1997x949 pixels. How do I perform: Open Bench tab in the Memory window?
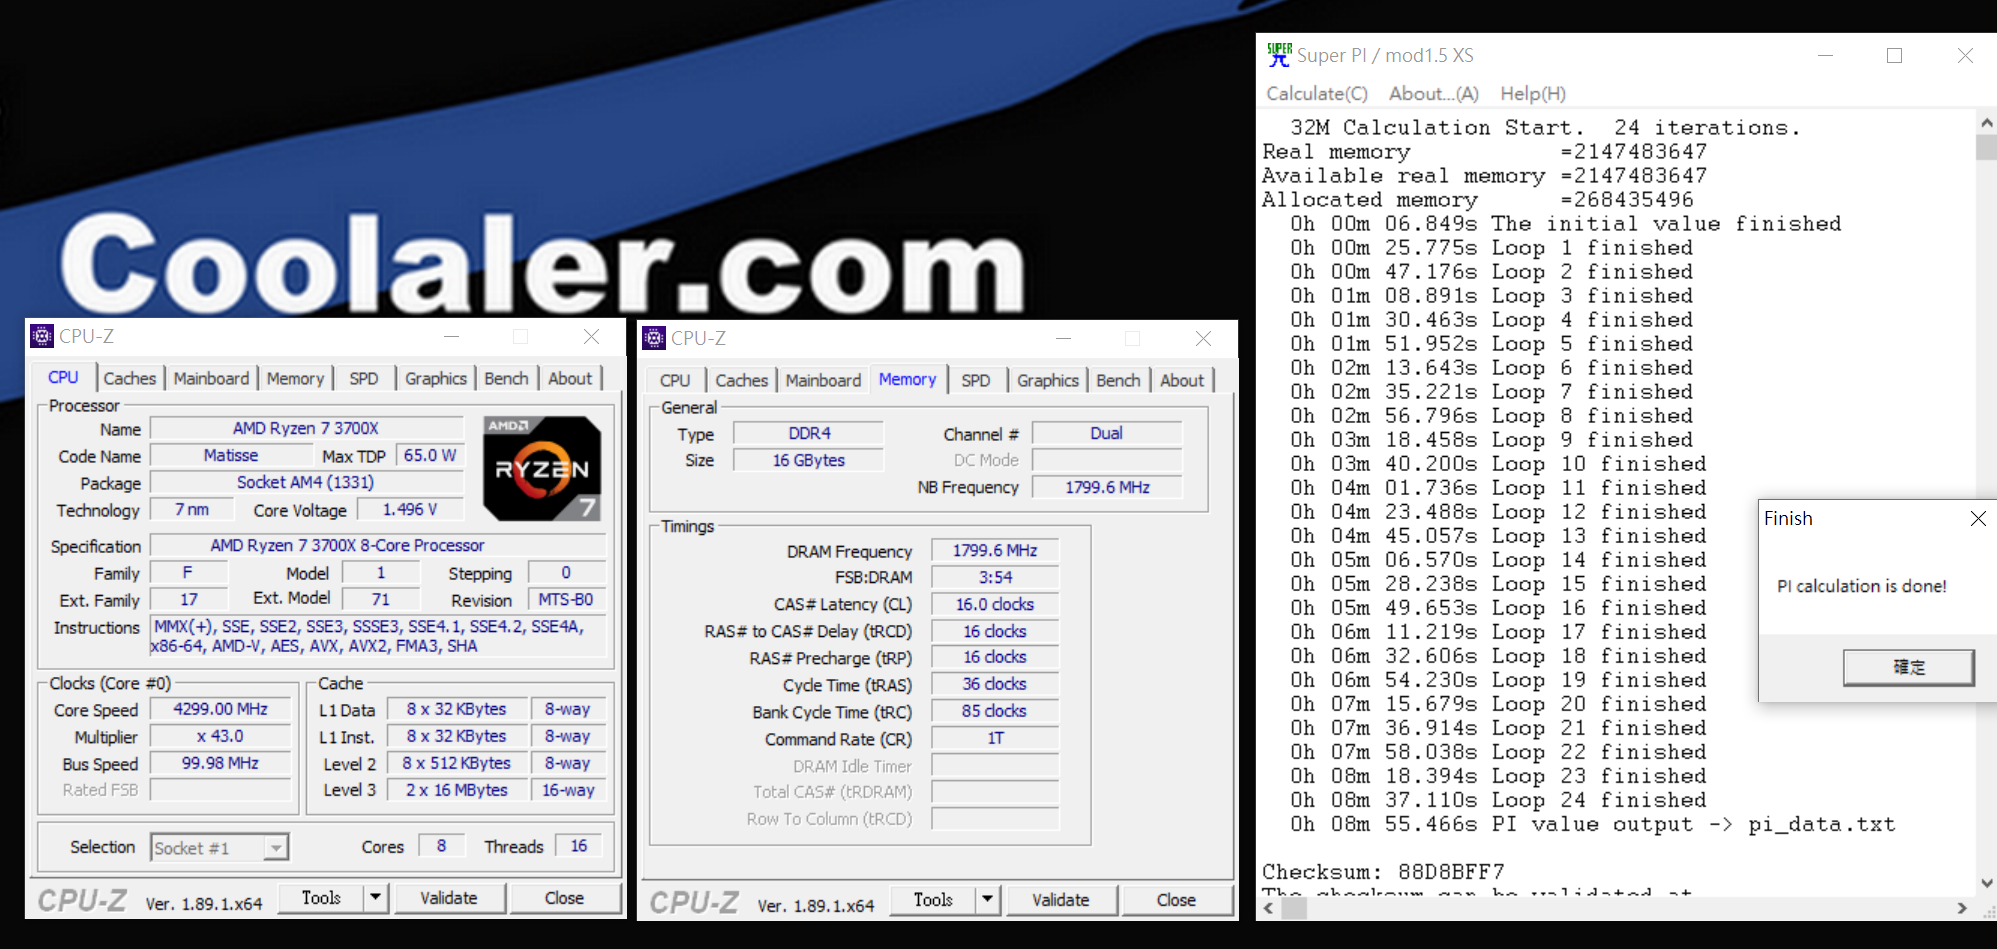point(1118,380)
